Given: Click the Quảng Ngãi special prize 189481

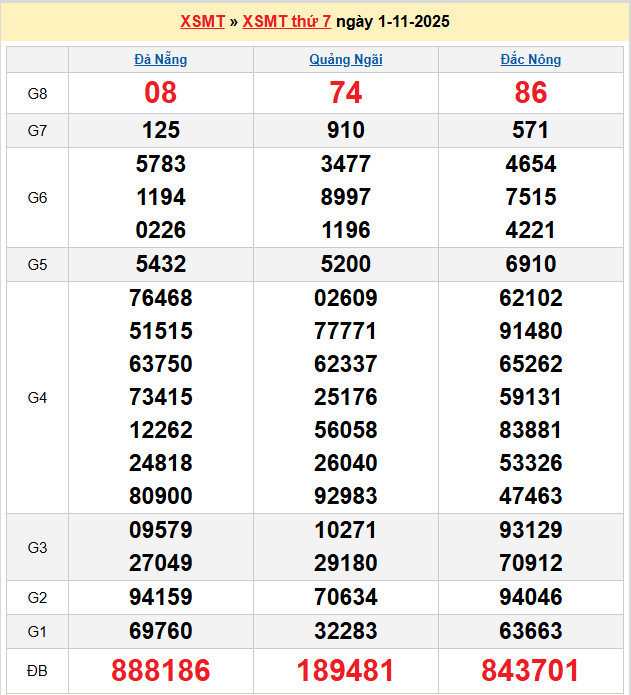Looking at the screenshot, I should point(346,670).
